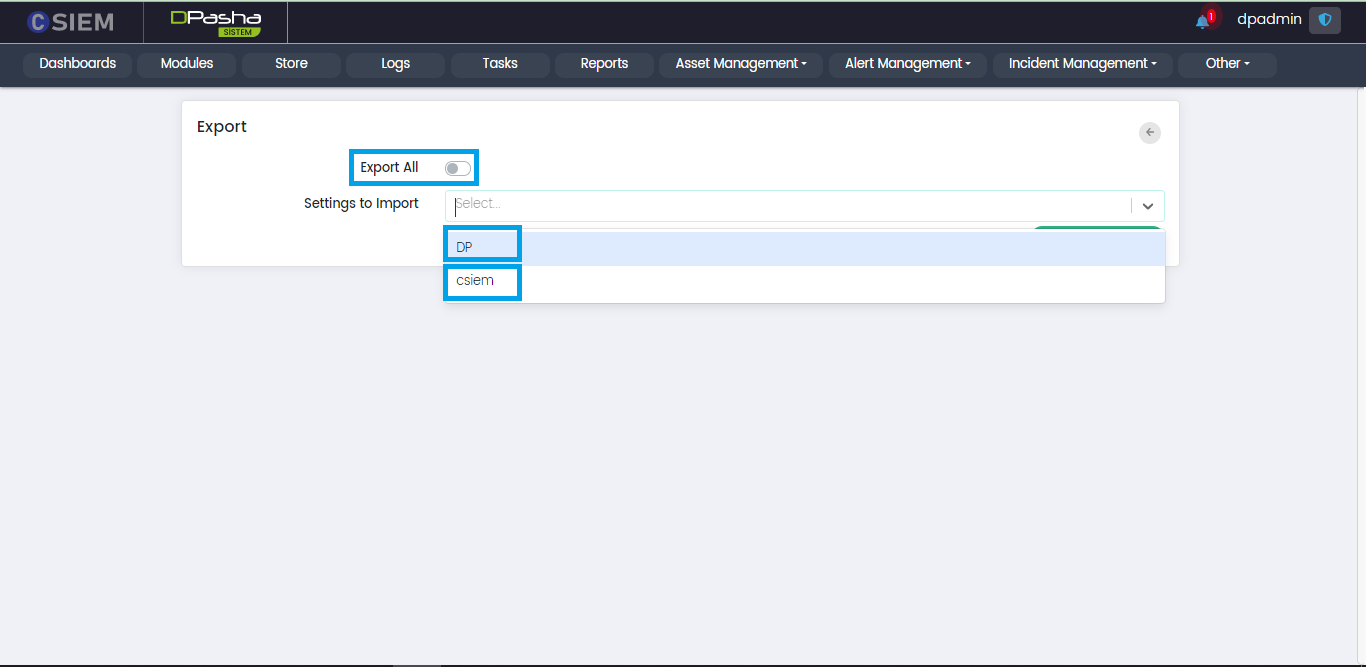Expand the Asset Management menu

coord(741,64)
